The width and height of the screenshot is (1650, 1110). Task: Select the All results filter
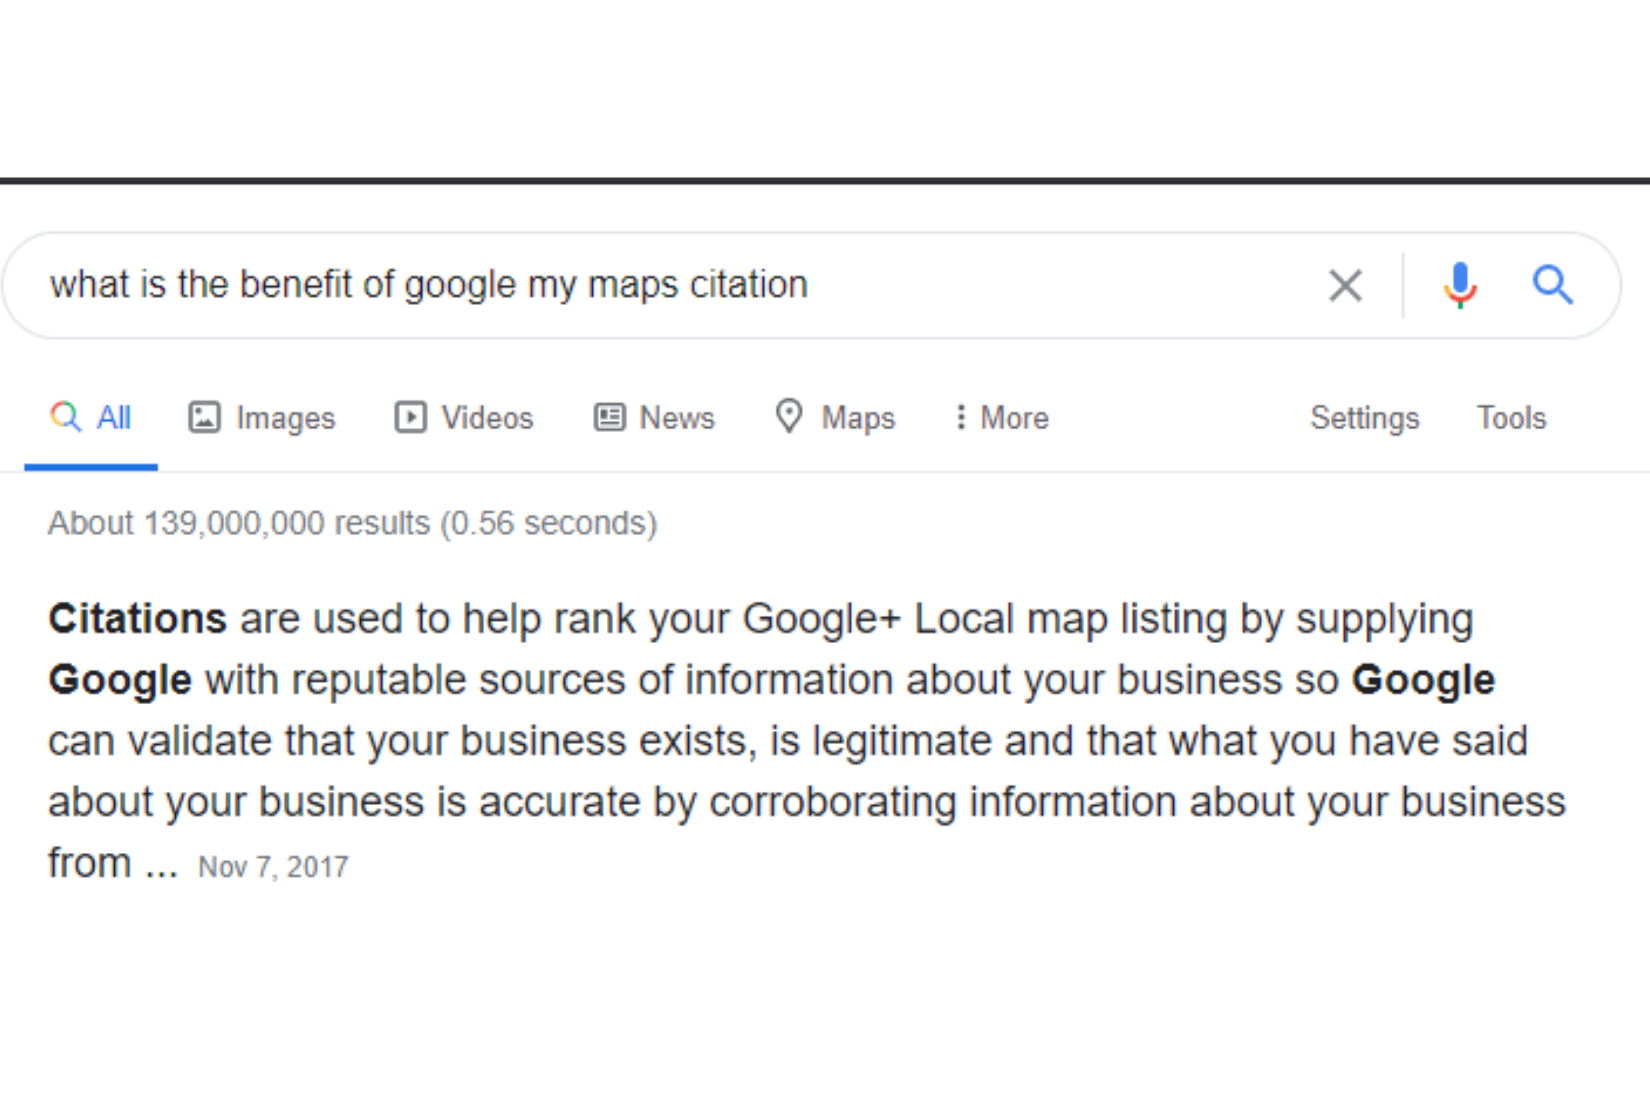tap(111, 418)
